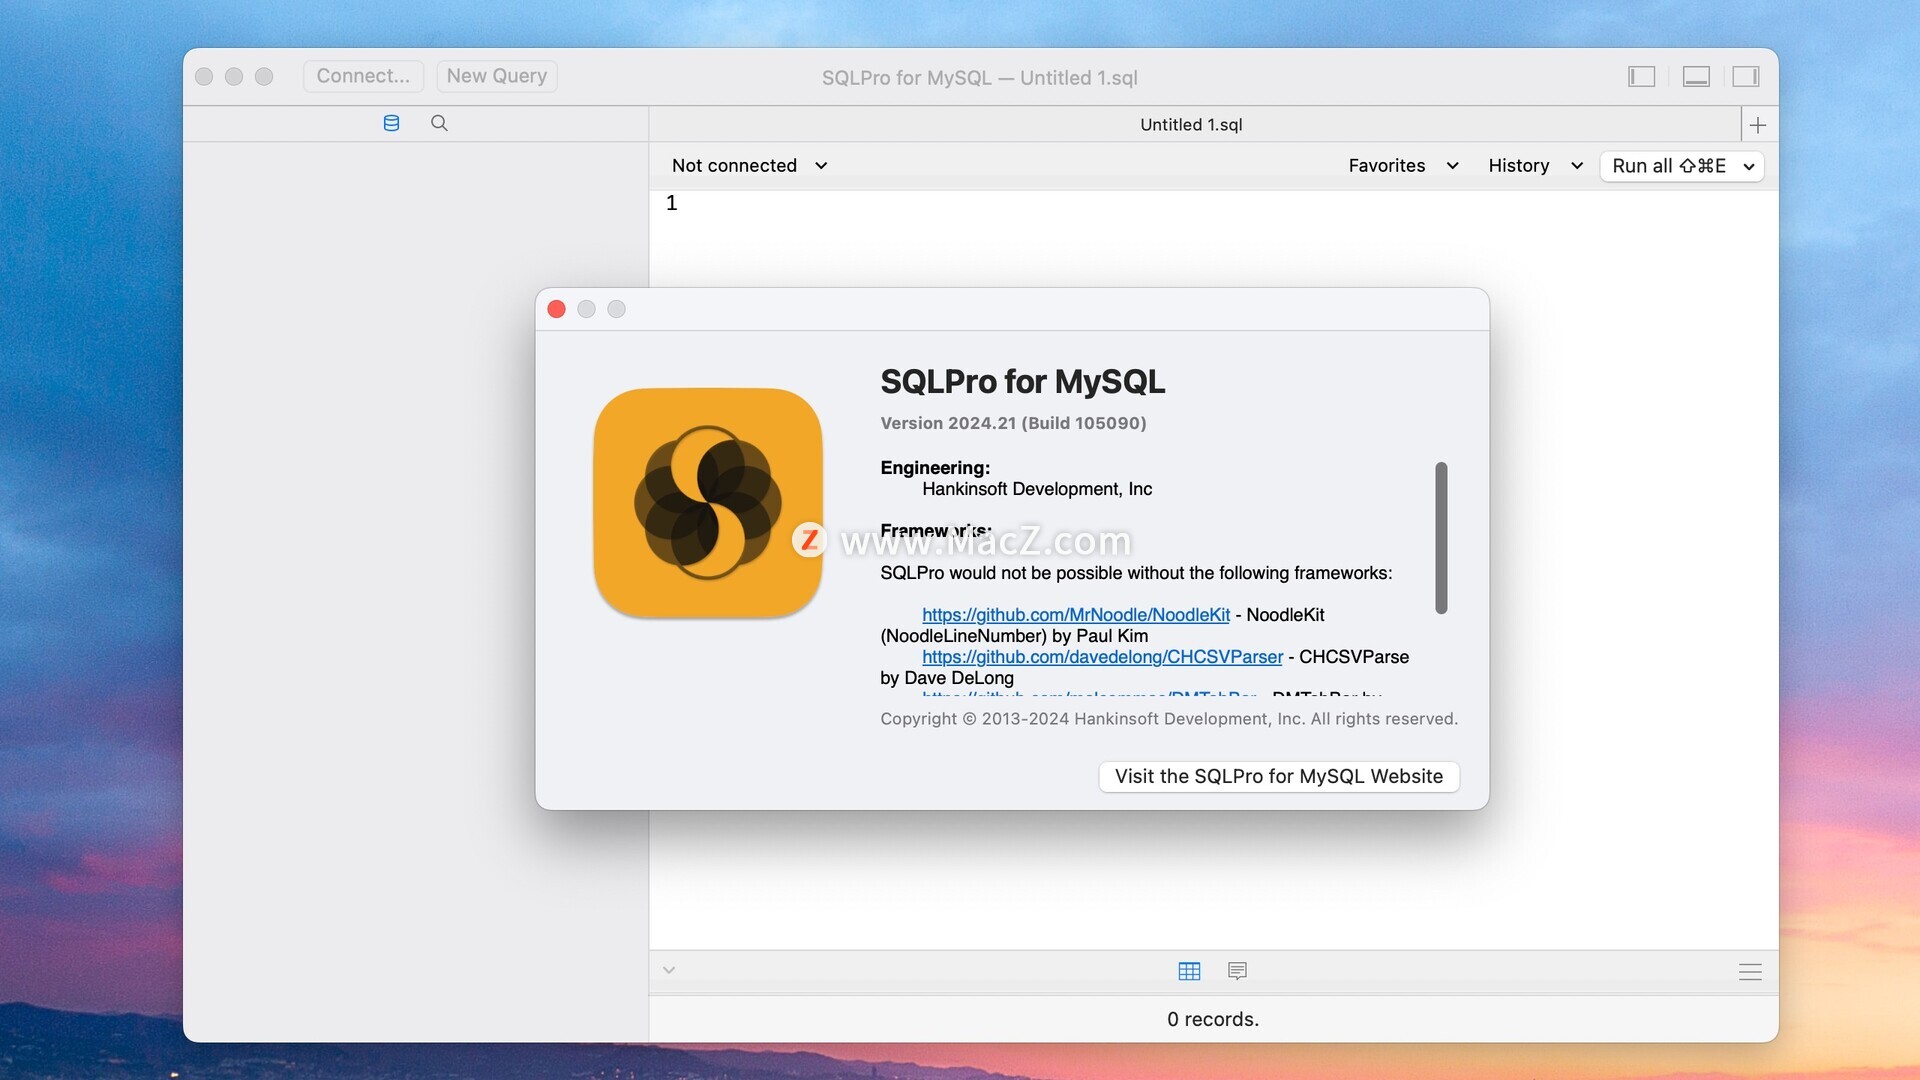The height and width of the screenshot is (1080, 1920).
Task: Click the main window title text
Action: click(980, 78)
